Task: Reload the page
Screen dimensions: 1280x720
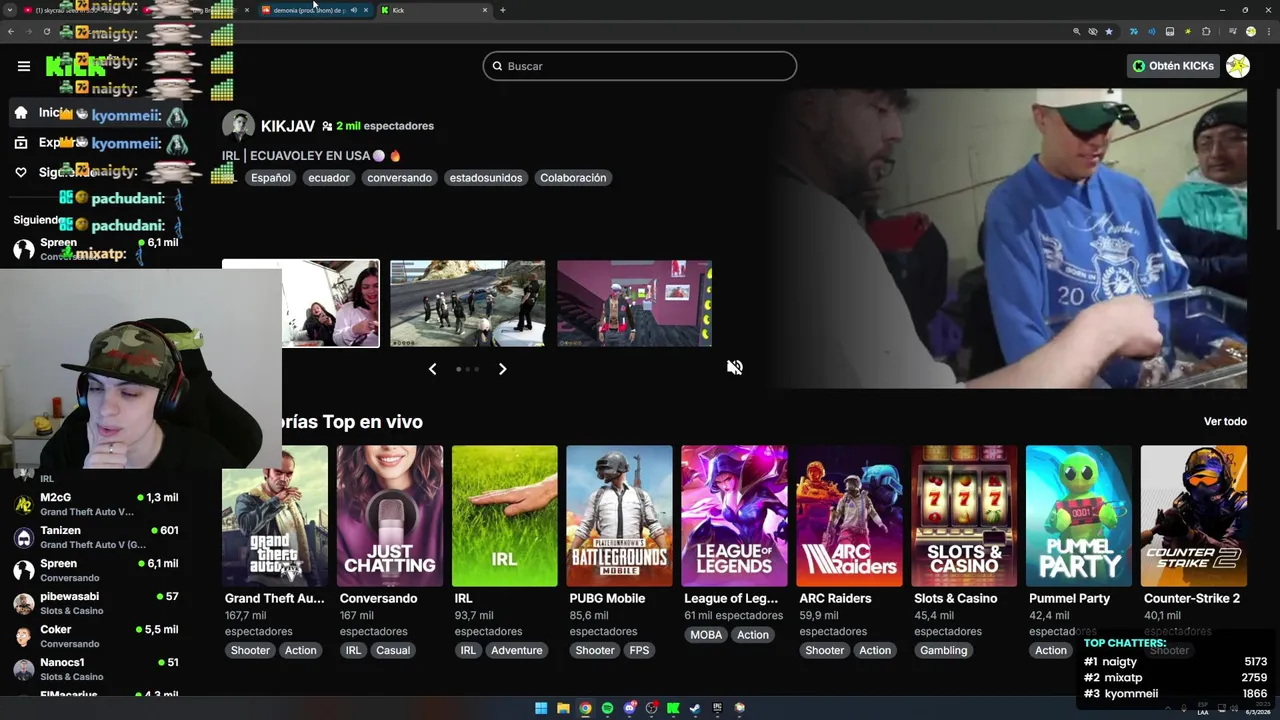Action: 46,31
